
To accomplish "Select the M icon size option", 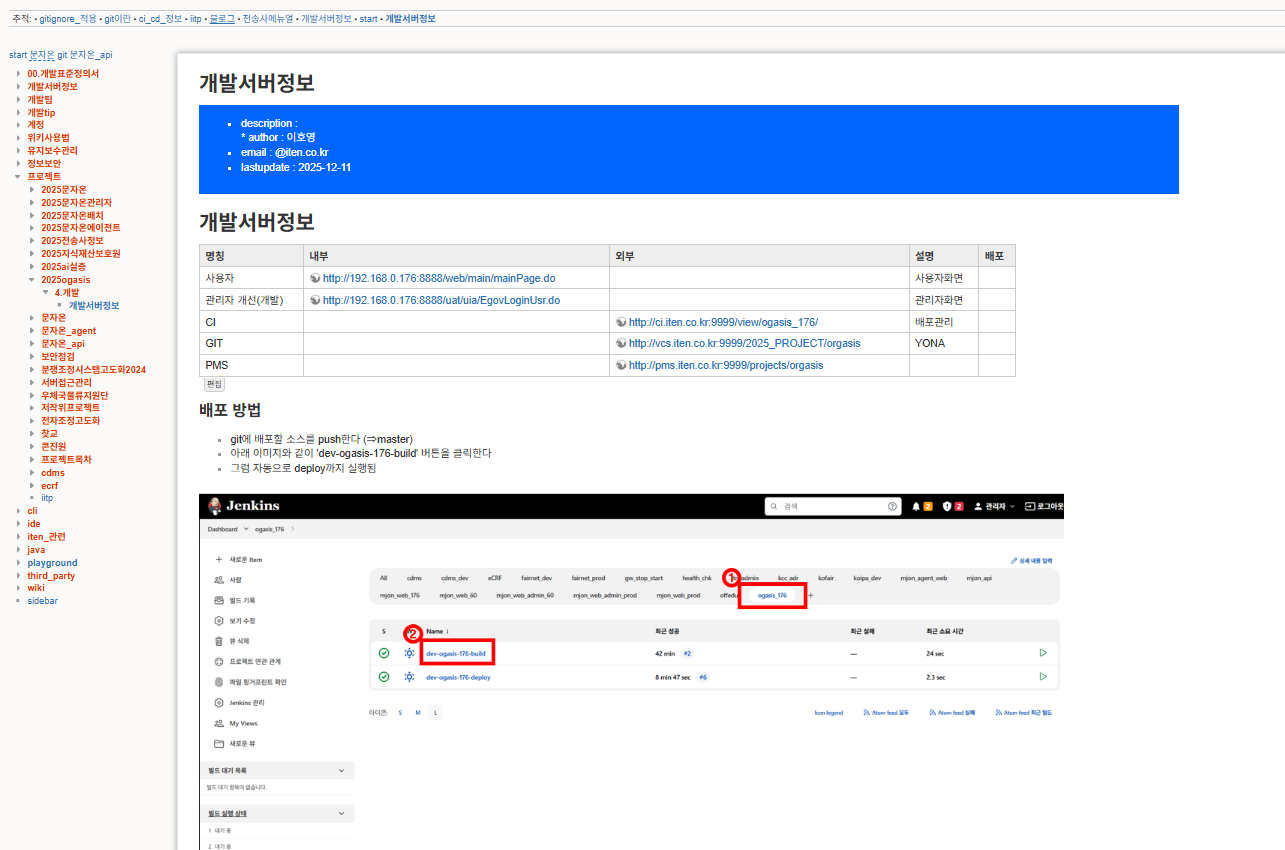I will coord(418,713).
